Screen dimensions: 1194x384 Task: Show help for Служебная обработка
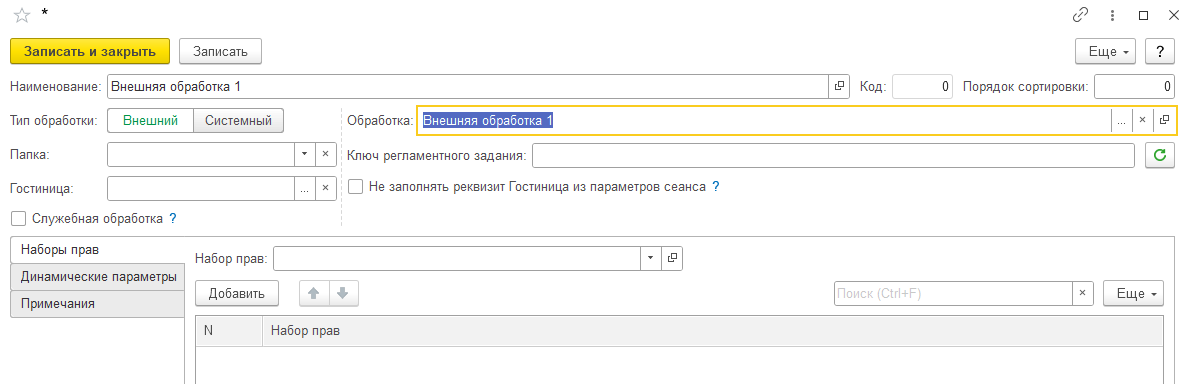click(173, 219)
